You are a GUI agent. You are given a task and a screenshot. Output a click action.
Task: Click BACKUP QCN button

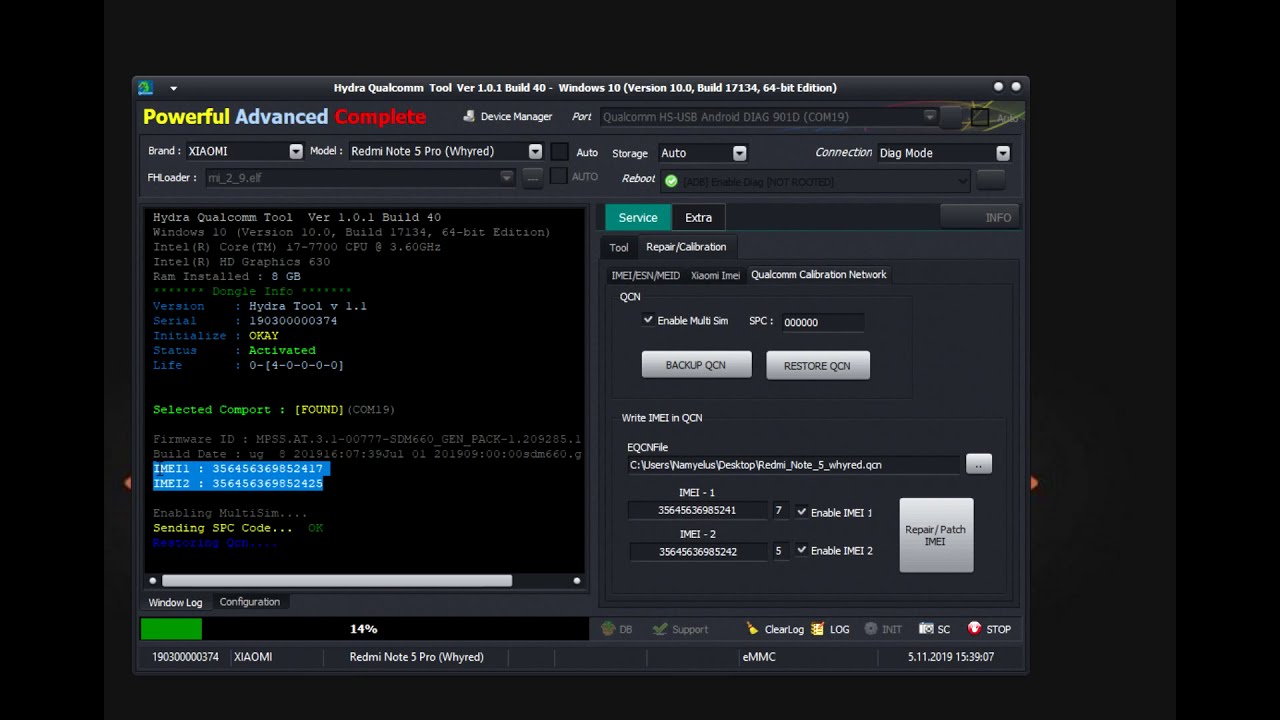pos(696,365)
